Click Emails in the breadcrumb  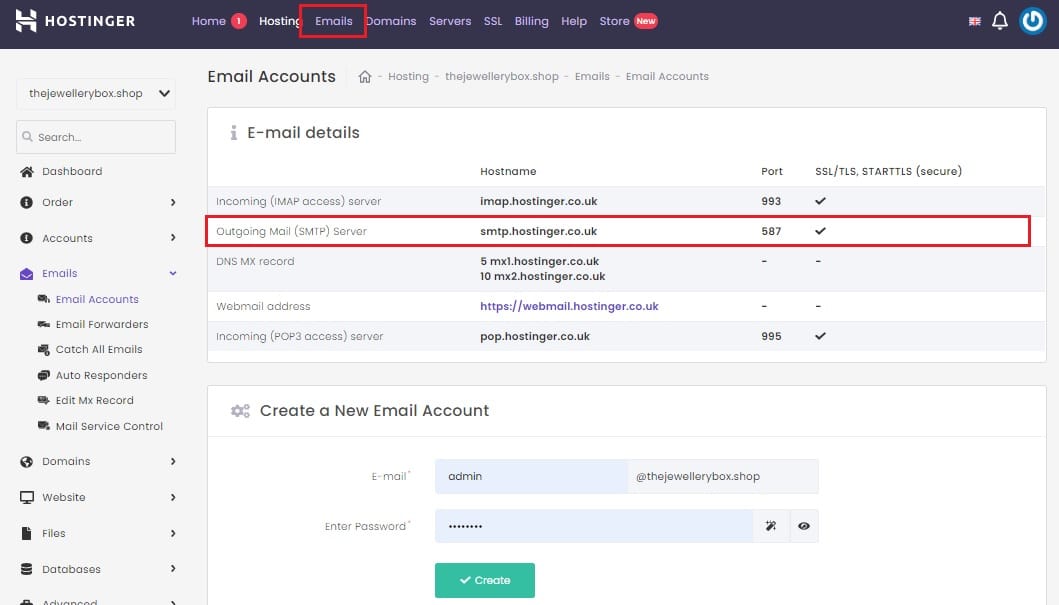tap(592, 76)
